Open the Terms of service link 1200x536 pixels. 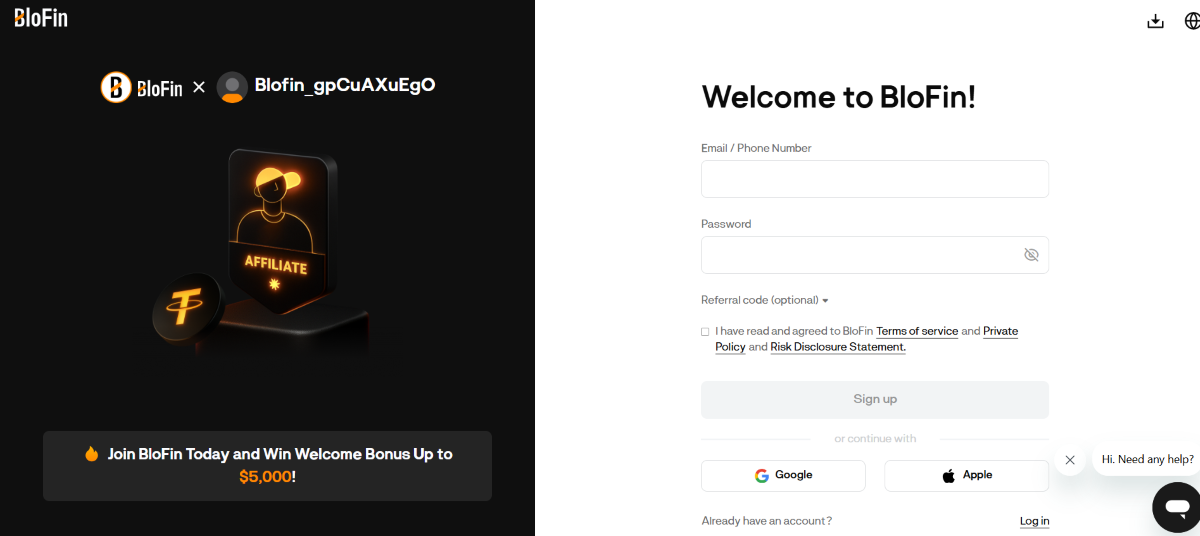(x=917, y=331)
